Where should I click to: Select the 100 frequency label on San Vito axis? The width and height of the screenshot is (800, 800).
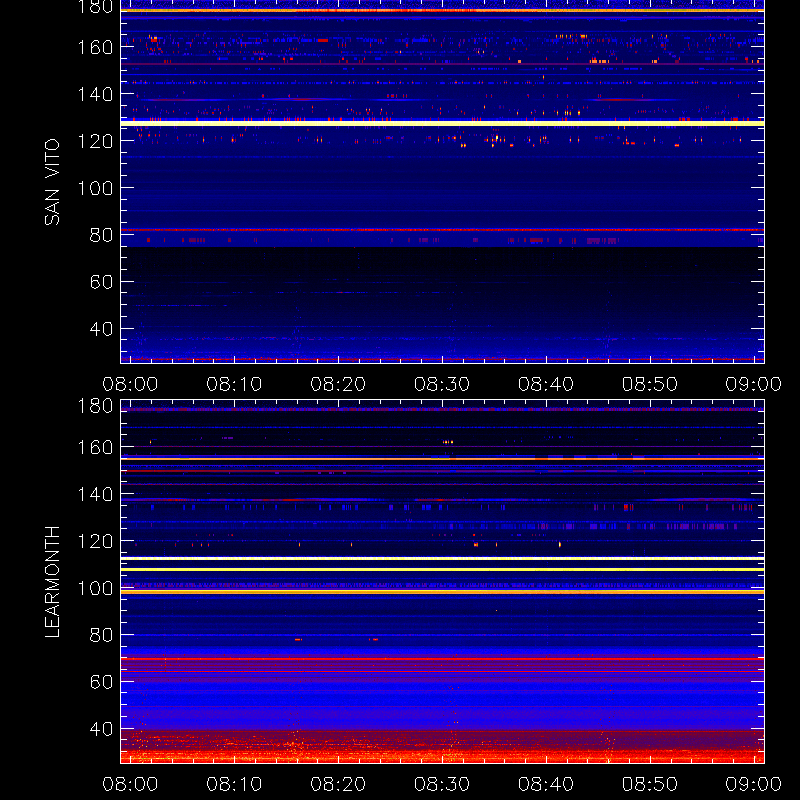(x=95, y=188)
